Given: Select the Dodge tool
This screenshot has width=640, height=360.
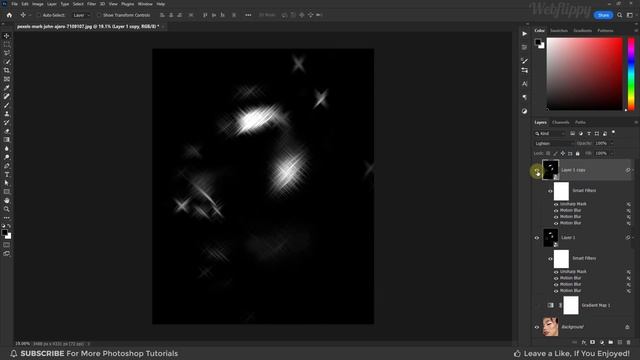Looking at the screenshot, I should click(7, 157).
